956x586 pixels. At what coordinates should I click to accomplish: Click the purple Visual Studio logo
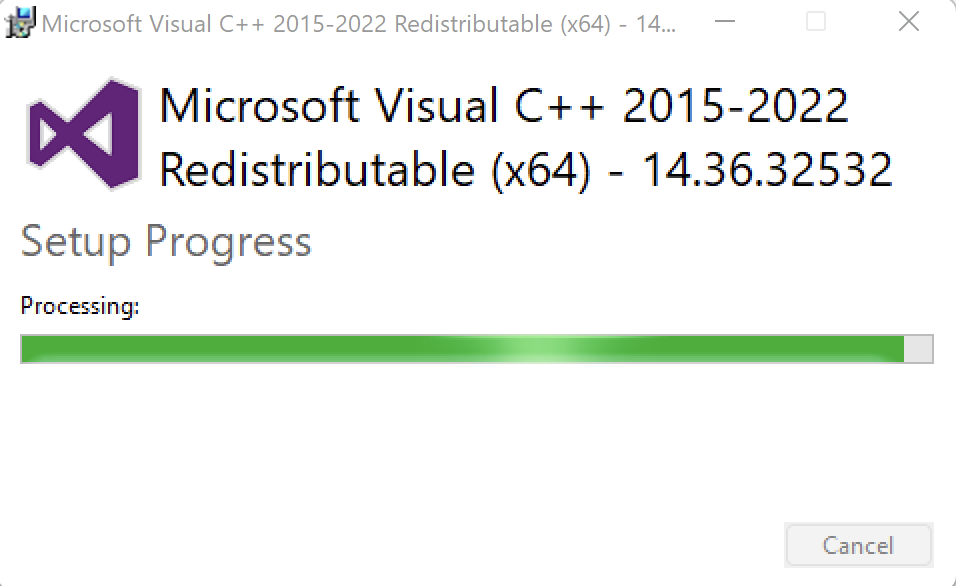pyautogui.click(x=83, y=133)
